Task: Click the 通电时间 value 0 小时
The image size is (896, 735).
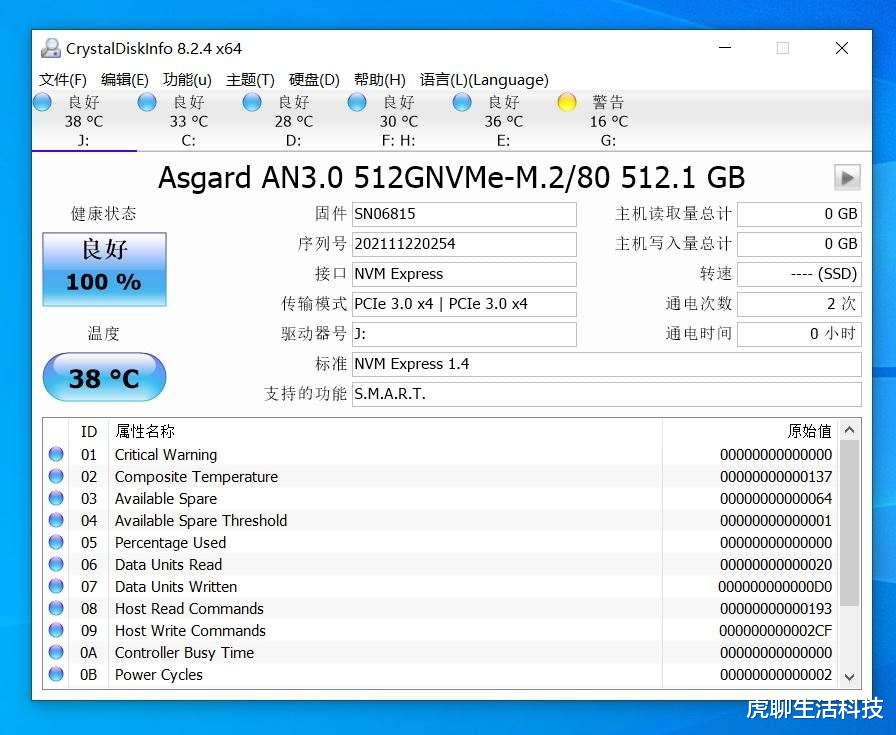Action: (799, 334)
